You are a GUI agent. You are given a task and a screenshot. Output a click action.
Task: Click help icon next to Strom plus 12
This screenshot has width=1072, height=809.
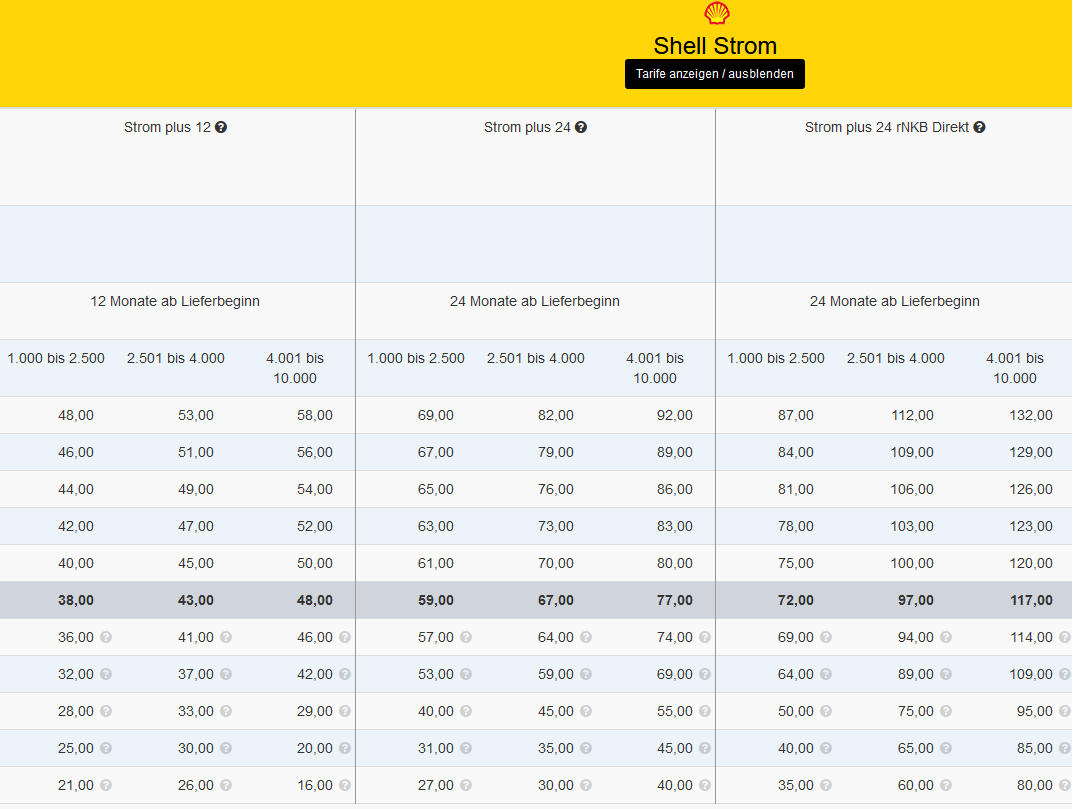pyautogui.click(x=221, y=128)
